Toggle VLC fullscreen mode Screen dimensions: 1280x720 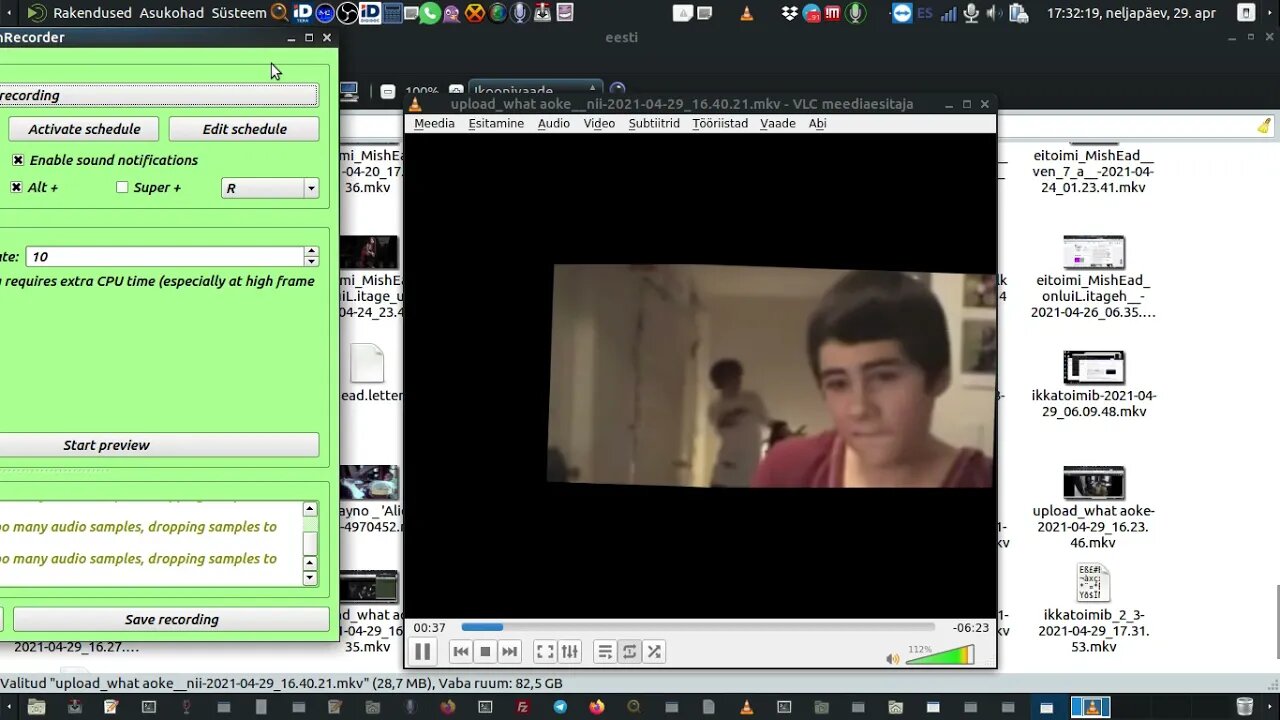pos(545,652)
